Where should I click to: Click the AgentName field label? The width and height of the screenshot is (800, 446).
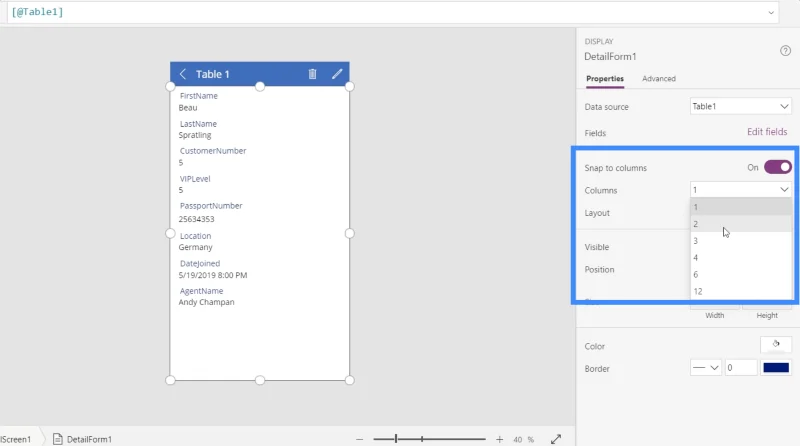tap(201, 291)
